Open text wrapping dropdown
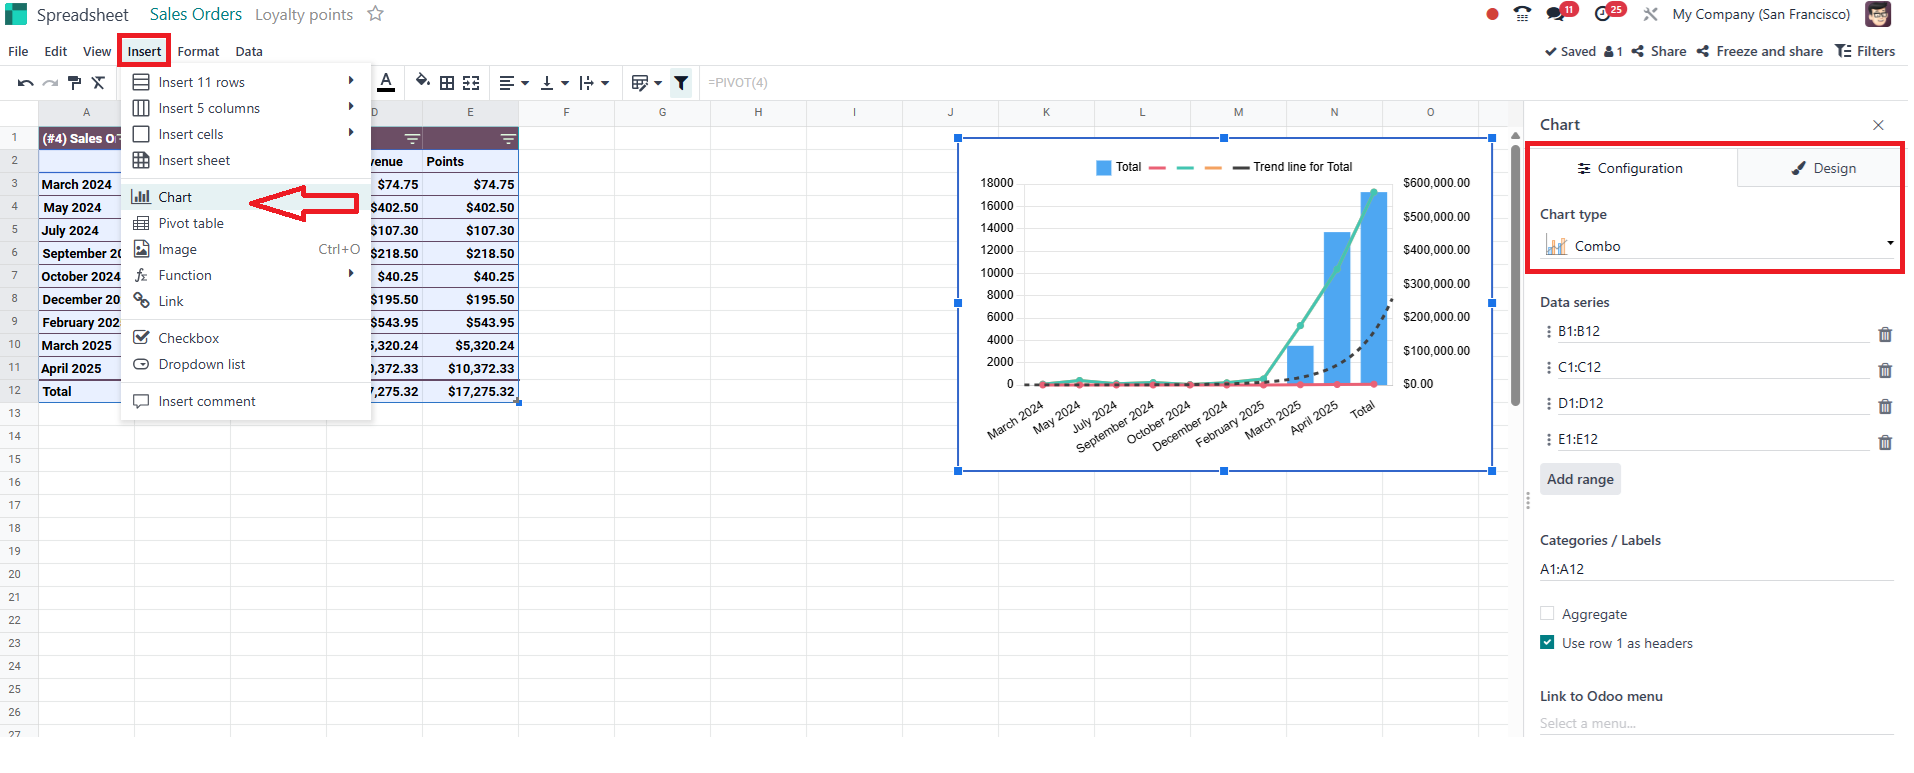The width and height of the screenshot is (1914, 773). pos(594,83)
